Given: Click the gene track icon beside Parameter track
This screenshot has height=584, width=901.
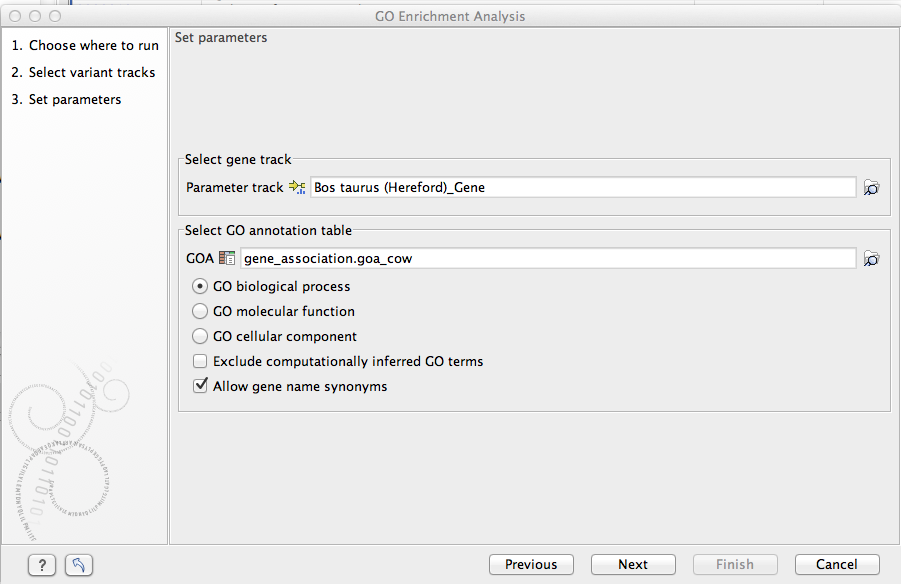Looking at the screenshot, I should (297, 187).
